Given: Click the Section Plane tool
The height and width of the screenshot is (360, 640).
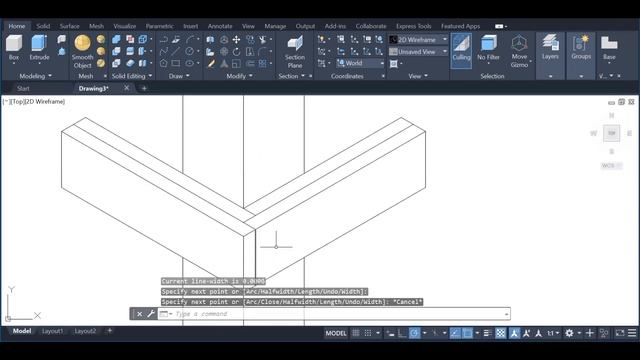Looking at the screenshot, I should (x=295, y=51).
